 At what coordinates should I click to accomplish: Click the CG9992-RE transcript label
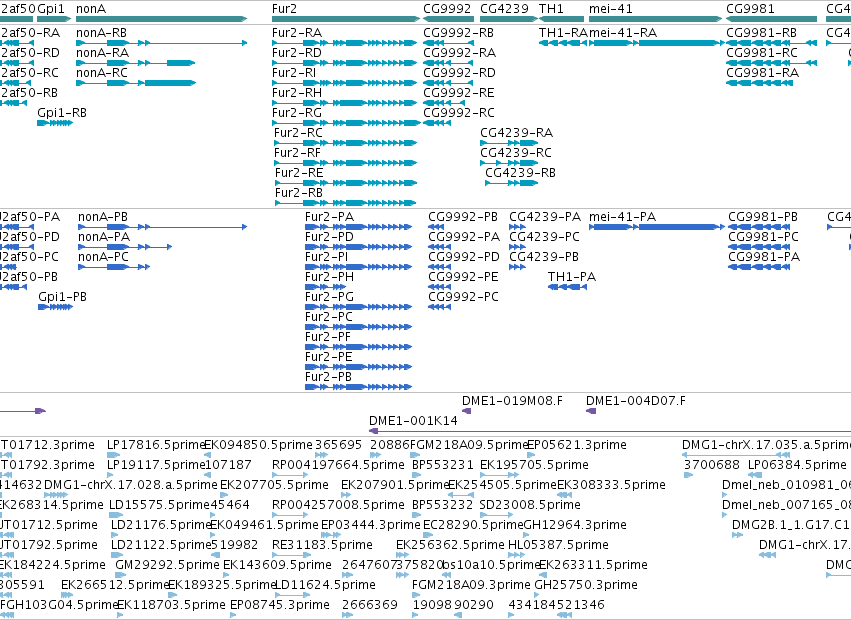(x=459, y=93)
